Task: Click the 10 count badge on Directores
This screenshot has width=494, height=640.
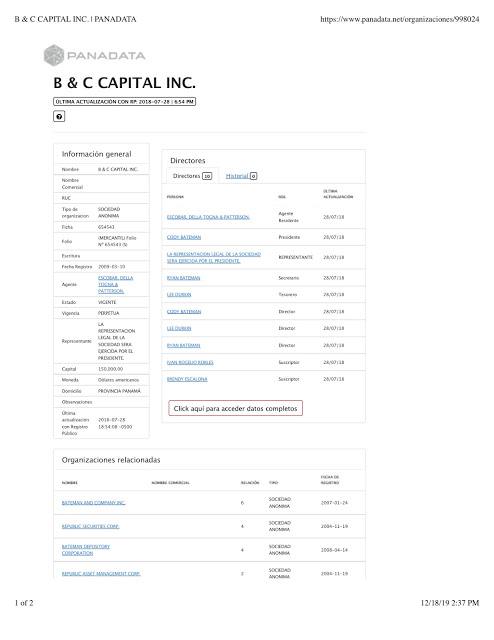Action: click(x=207, y=176)
